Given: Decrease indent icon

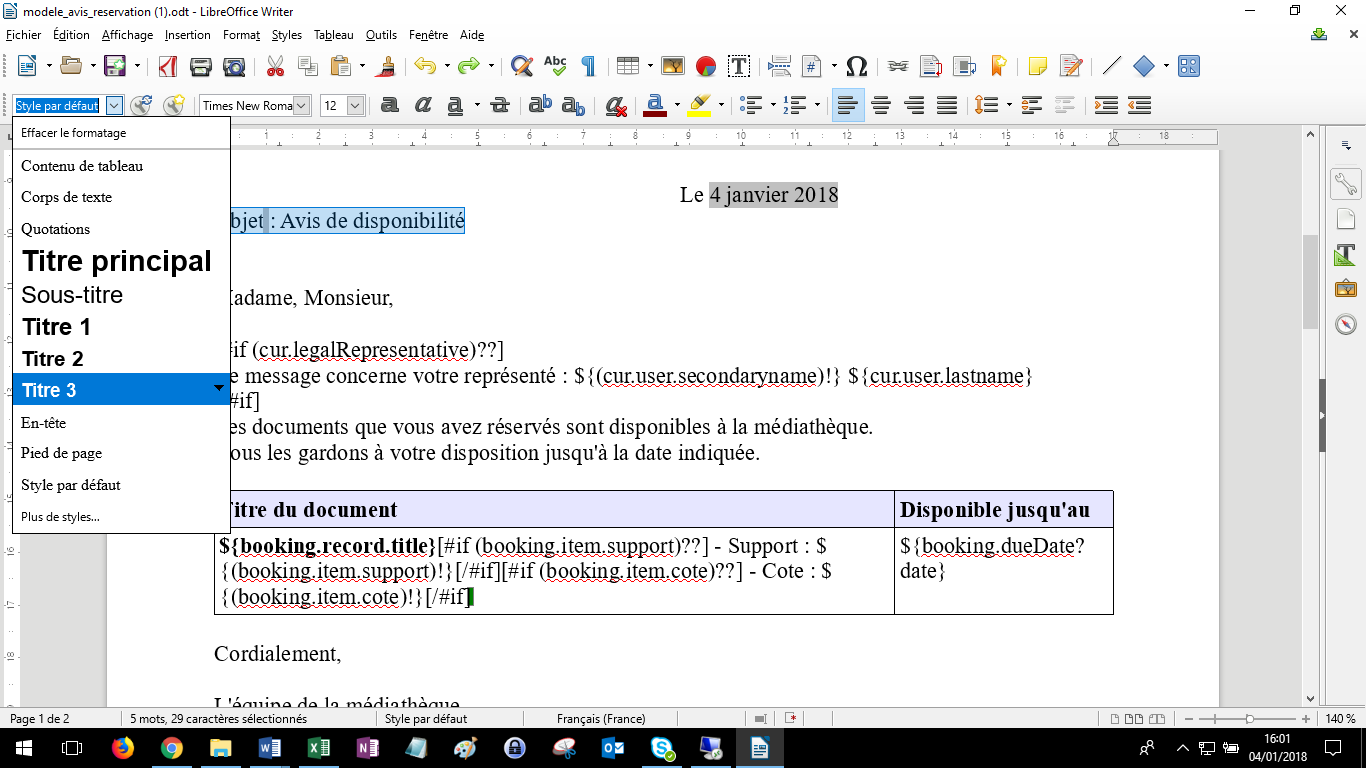Looking at the screenshot, I should tap(1139, 105).
